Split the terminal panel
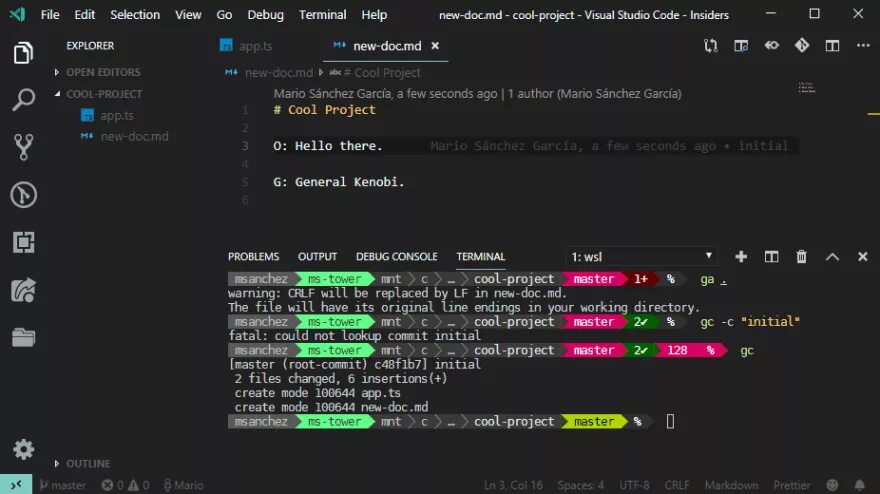 [771, 257]
